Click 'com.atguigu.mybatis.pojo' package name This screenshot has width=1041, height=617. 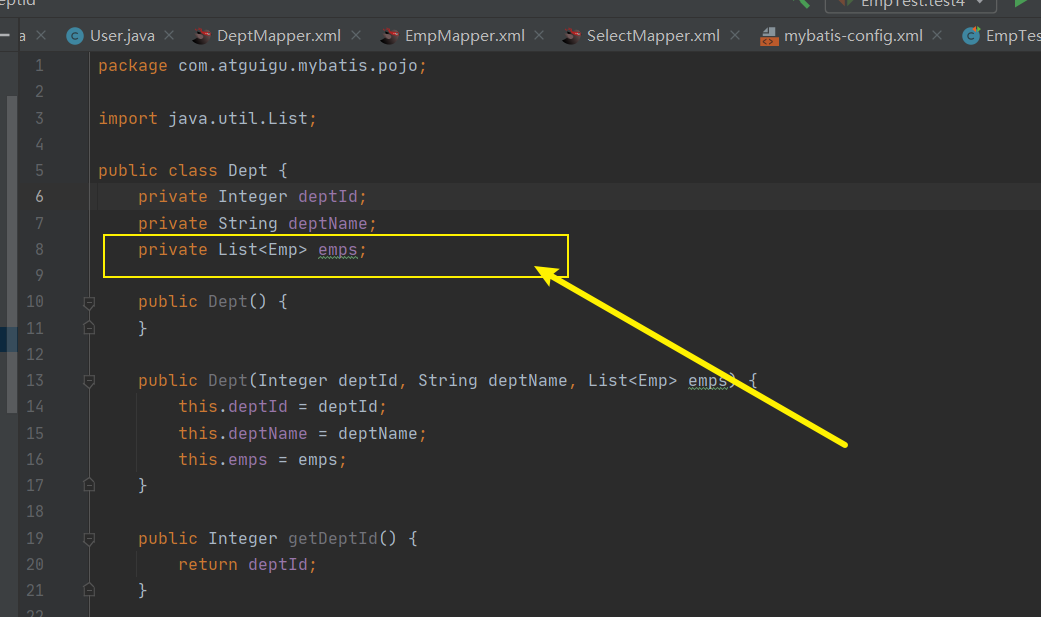click(x=298, y=66)
